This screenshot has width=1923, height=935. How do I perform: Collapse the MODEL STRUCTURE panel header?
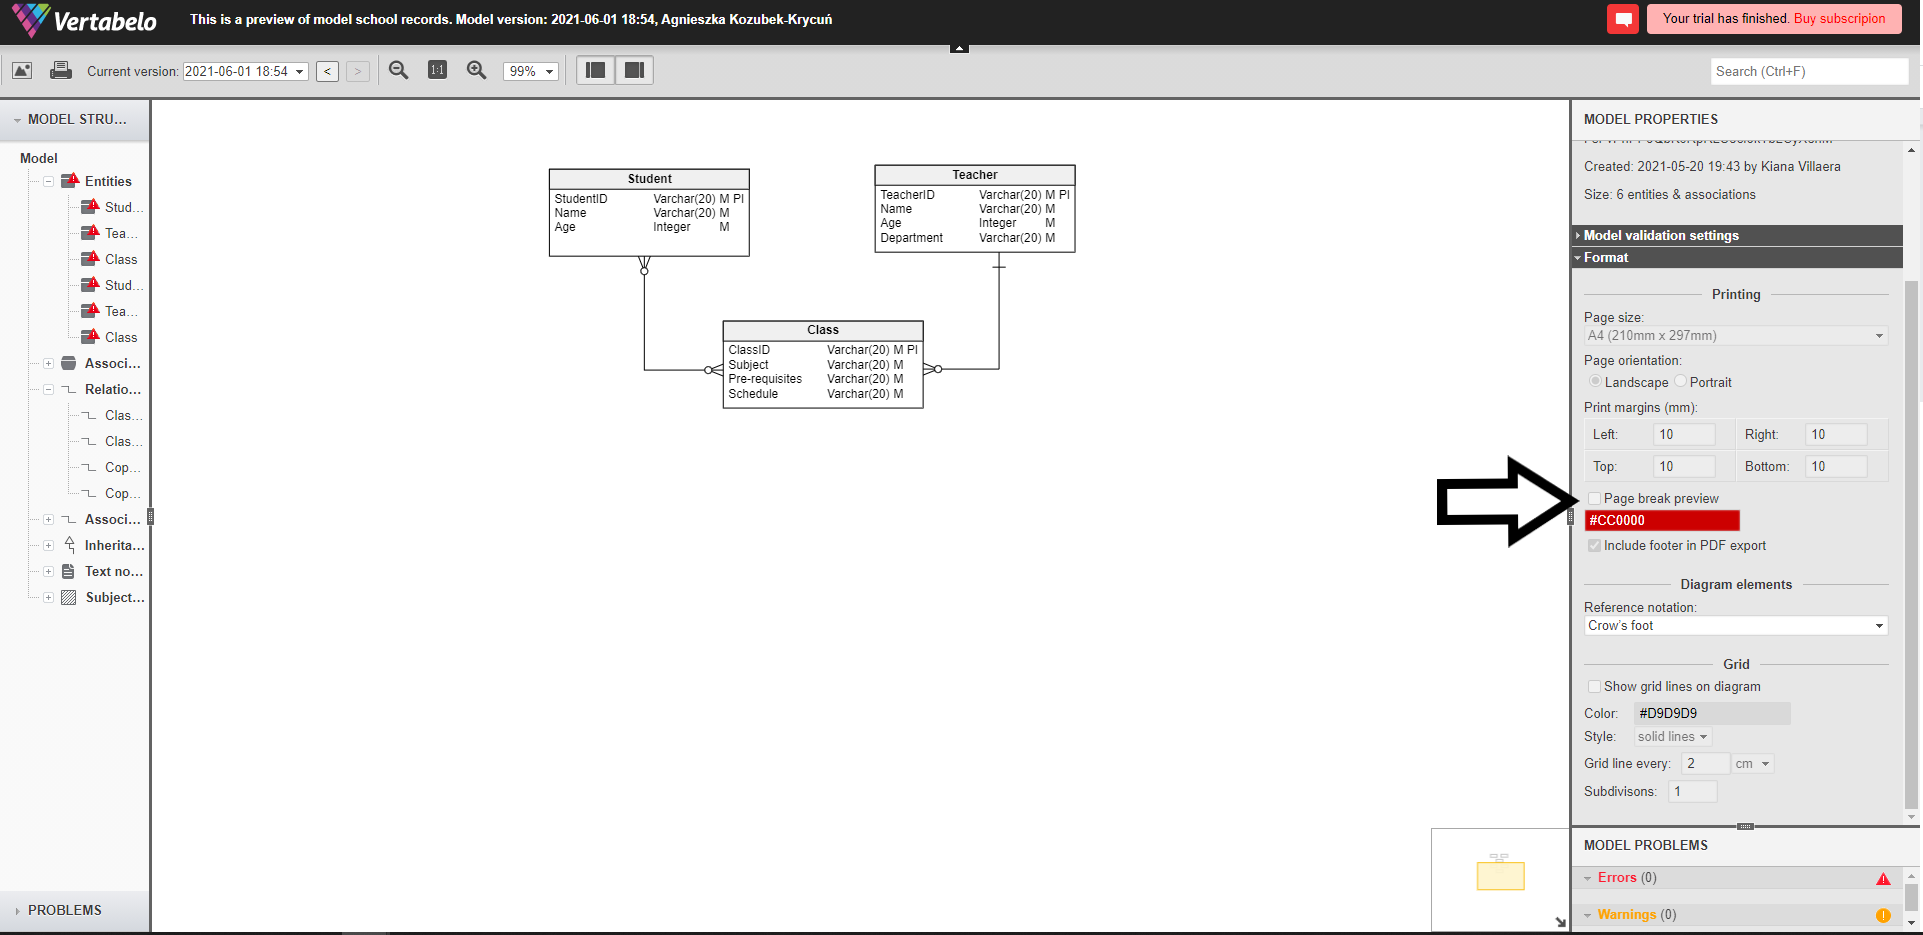(x=75, y=119)
